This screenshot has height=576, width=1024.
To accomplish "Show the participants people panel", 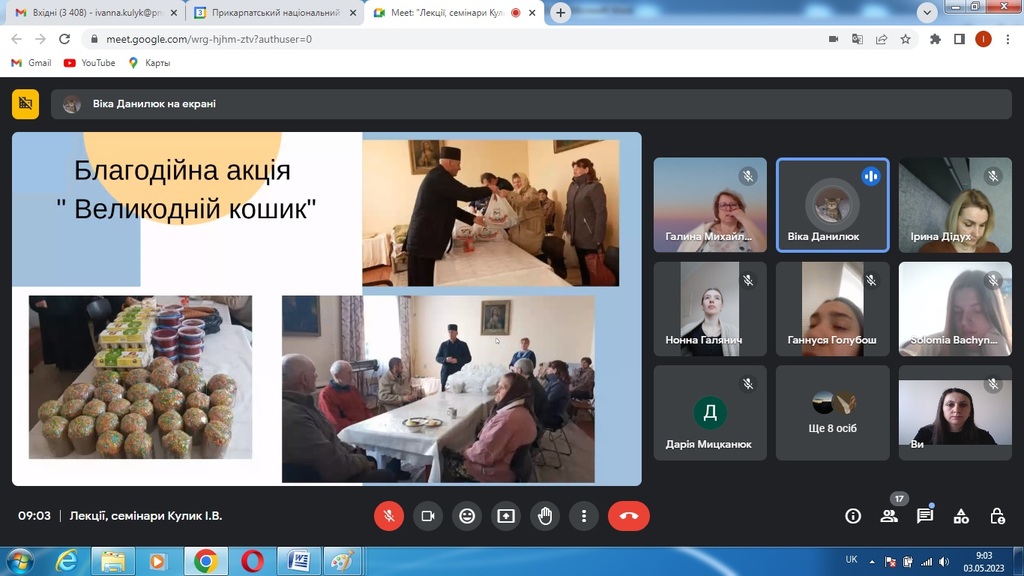I will tap(889, 516).
